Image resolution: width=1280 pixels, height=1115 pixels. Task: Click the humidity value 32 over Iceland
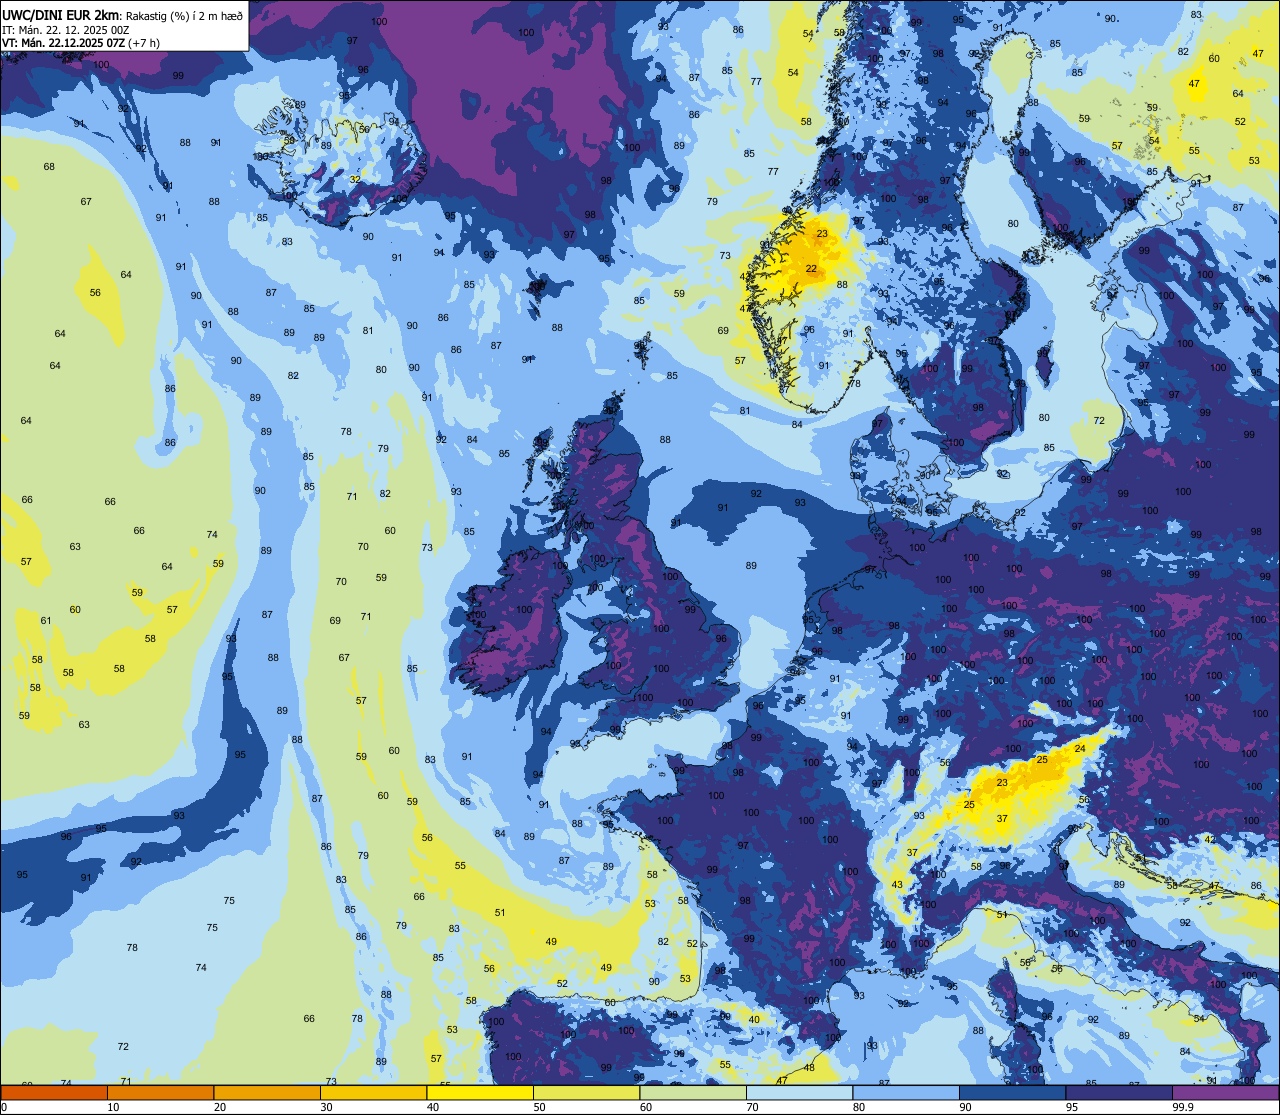tap(355, 180)
